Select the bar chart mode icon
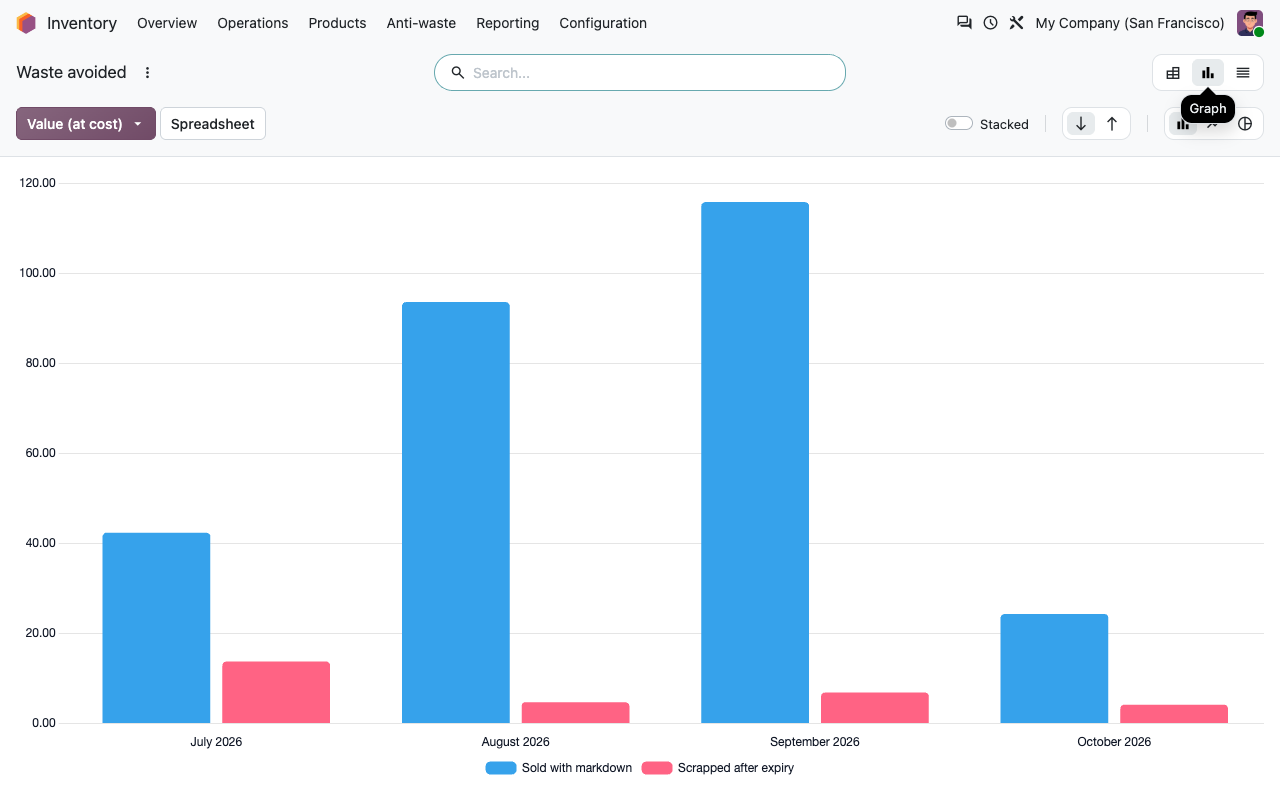 (x=1183, y=124)
